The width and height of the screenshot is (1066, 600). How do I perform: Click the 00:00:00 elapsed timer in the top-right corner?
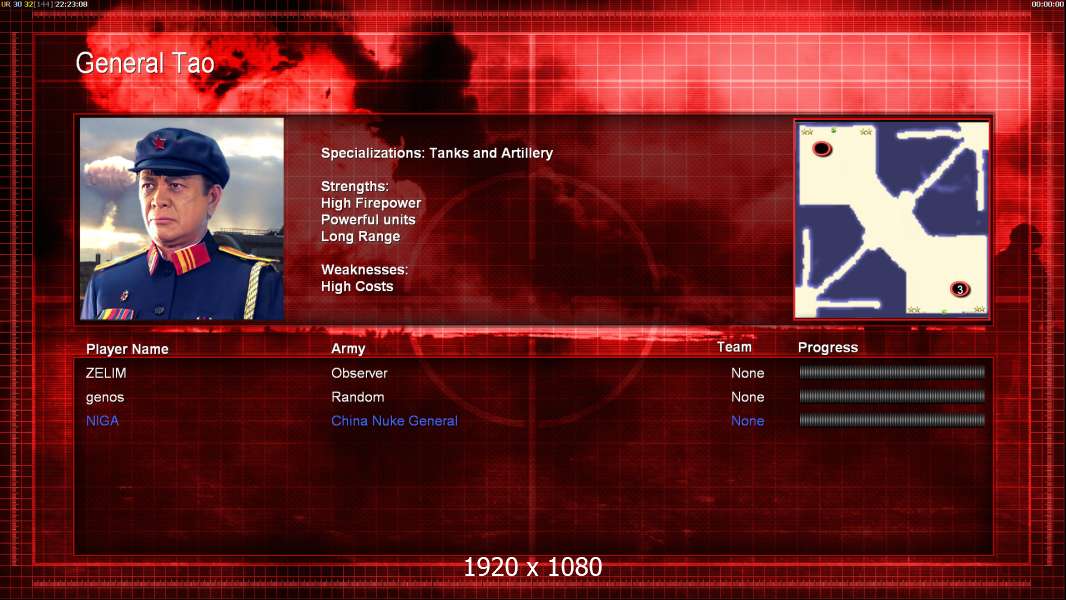[x=1048, y=4]
